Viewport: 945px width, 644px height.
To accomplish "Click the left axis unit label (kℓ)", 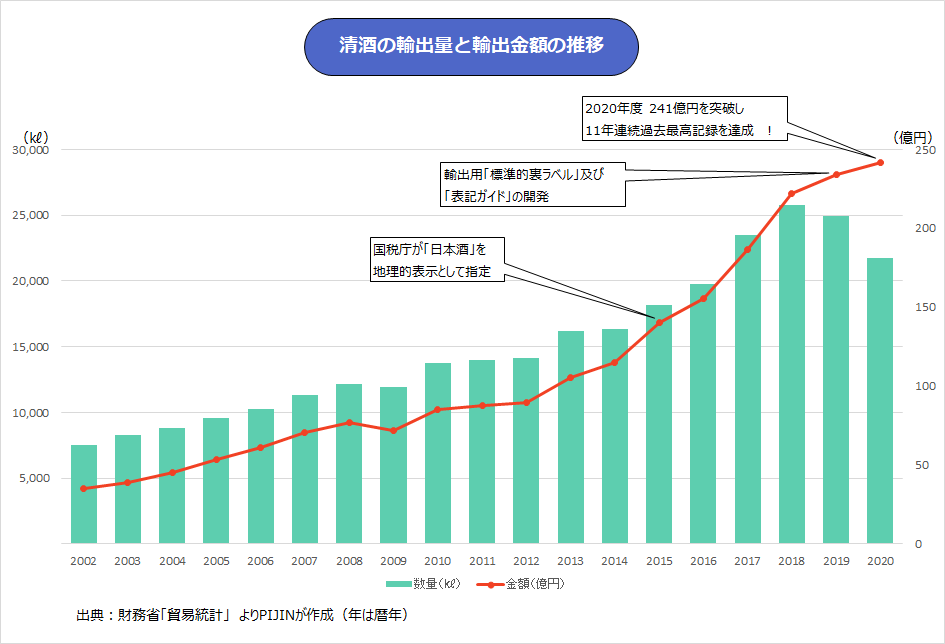I will pyautogui.click(x=35, y=137).
